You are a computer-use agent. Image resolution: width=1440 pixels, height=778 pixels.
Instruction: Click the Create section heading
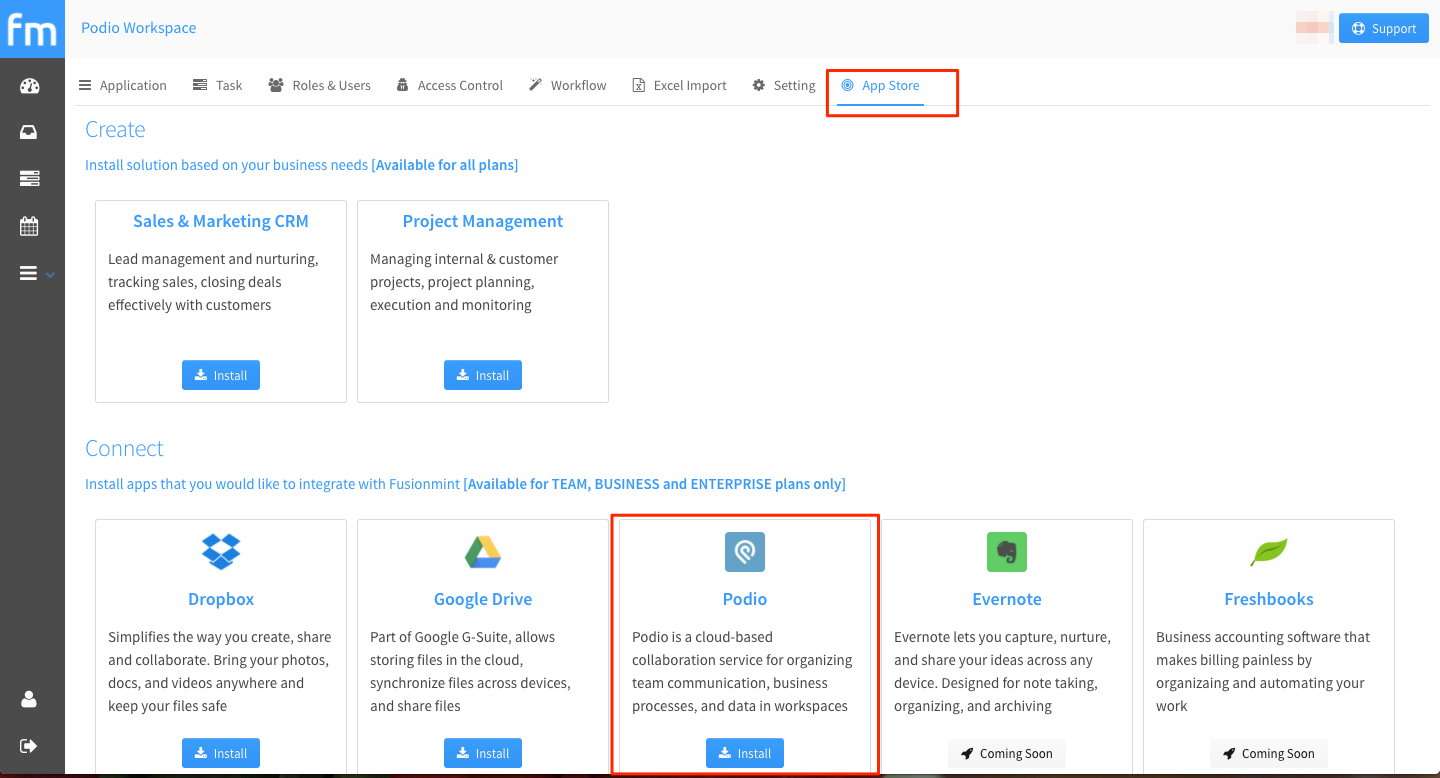(115, 129)
